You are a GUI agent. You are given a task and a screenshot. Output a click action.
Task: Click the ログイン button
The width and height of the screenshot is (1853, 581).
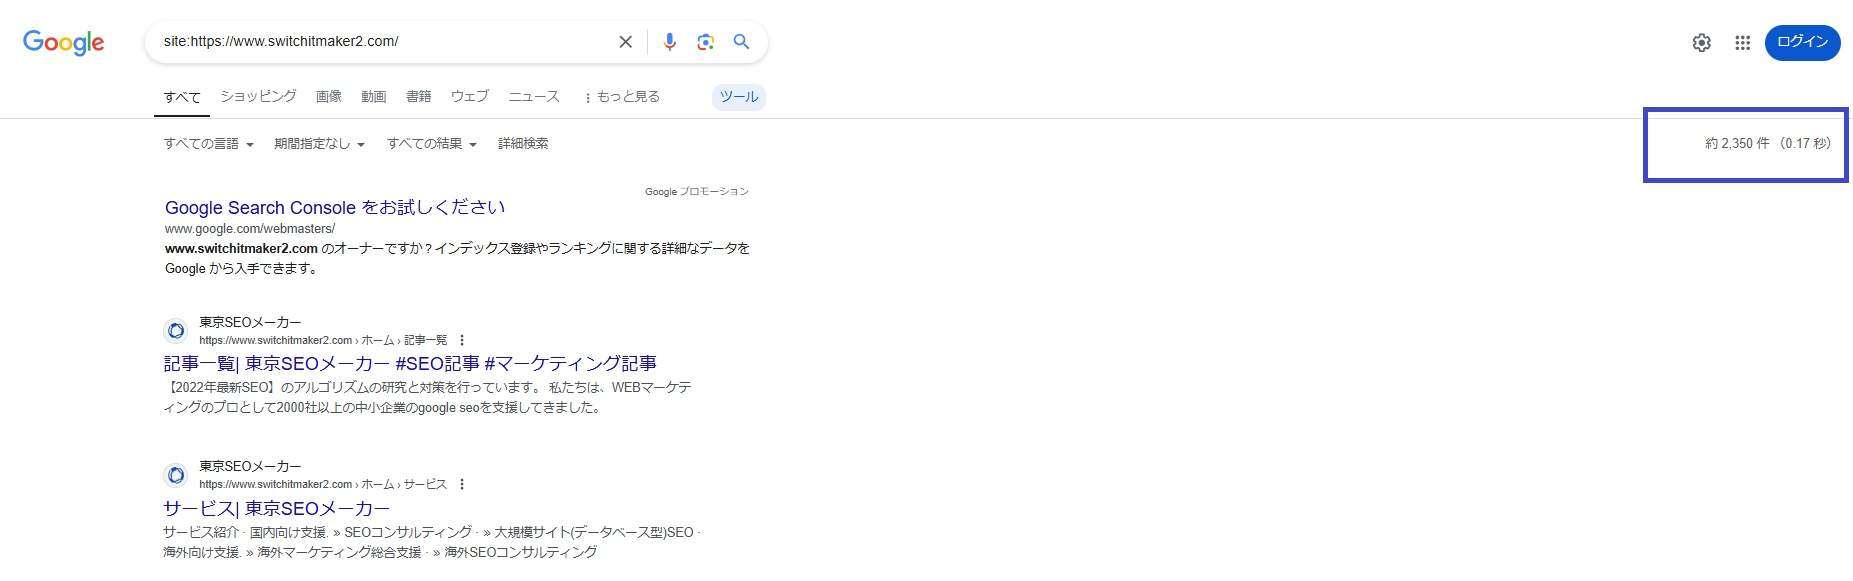pyautogui.click(x=1802, y=42)
